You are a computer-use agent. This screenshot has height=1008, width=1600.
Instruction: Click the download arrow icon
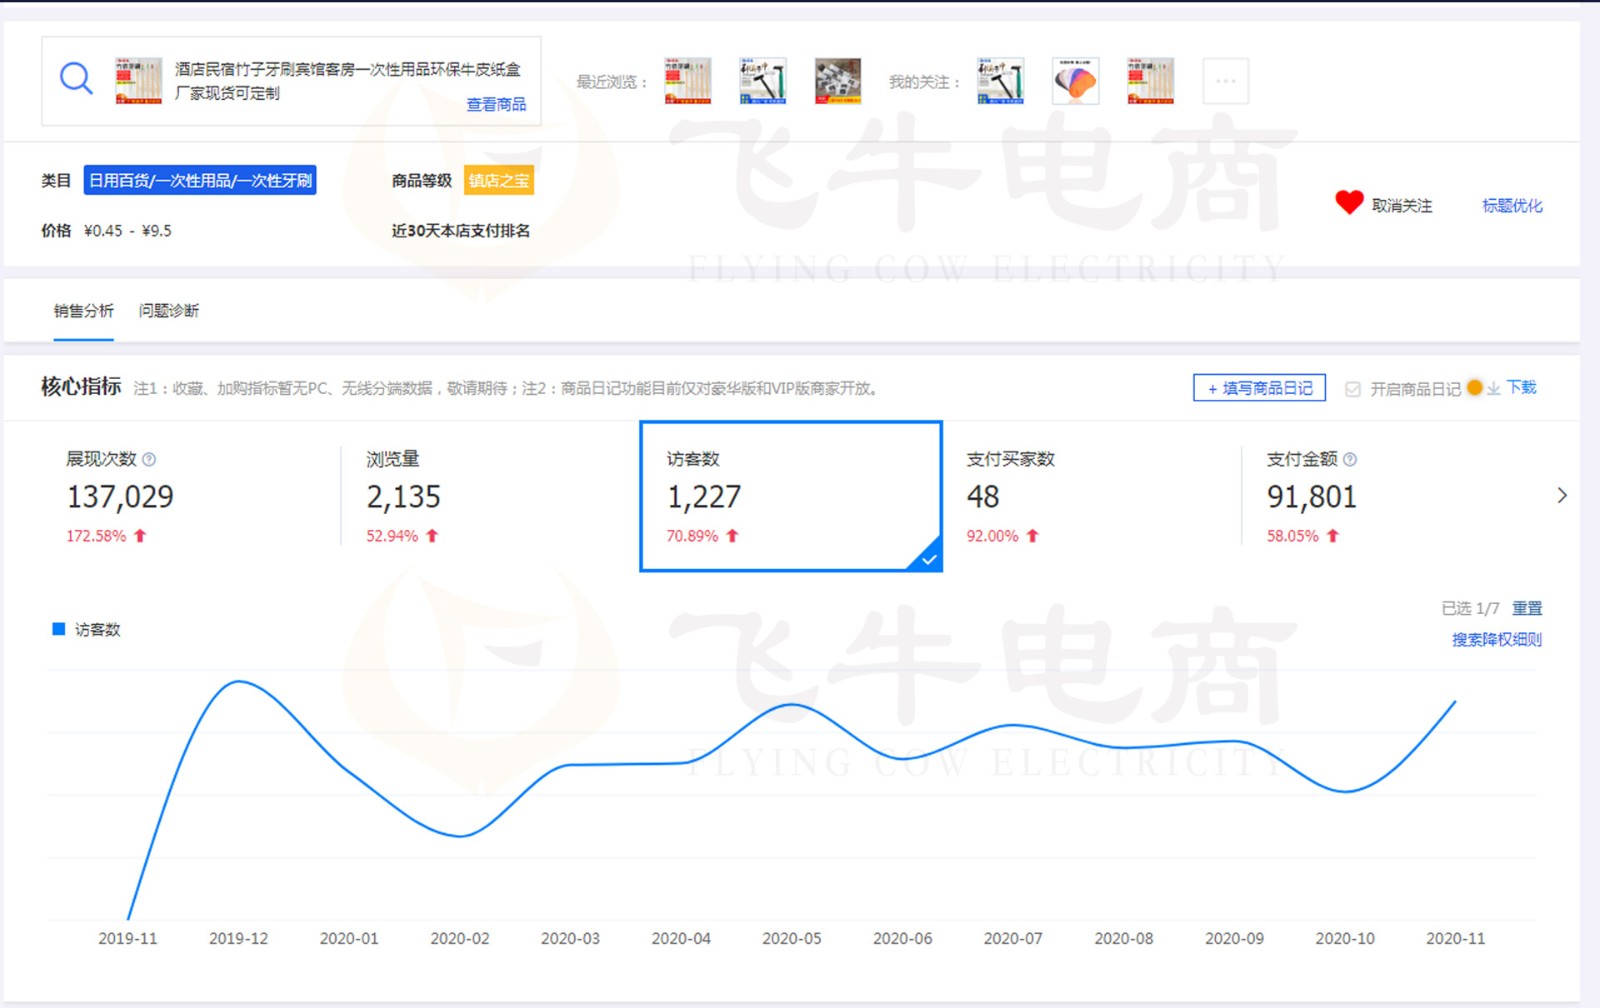[x=1493, y=389]
